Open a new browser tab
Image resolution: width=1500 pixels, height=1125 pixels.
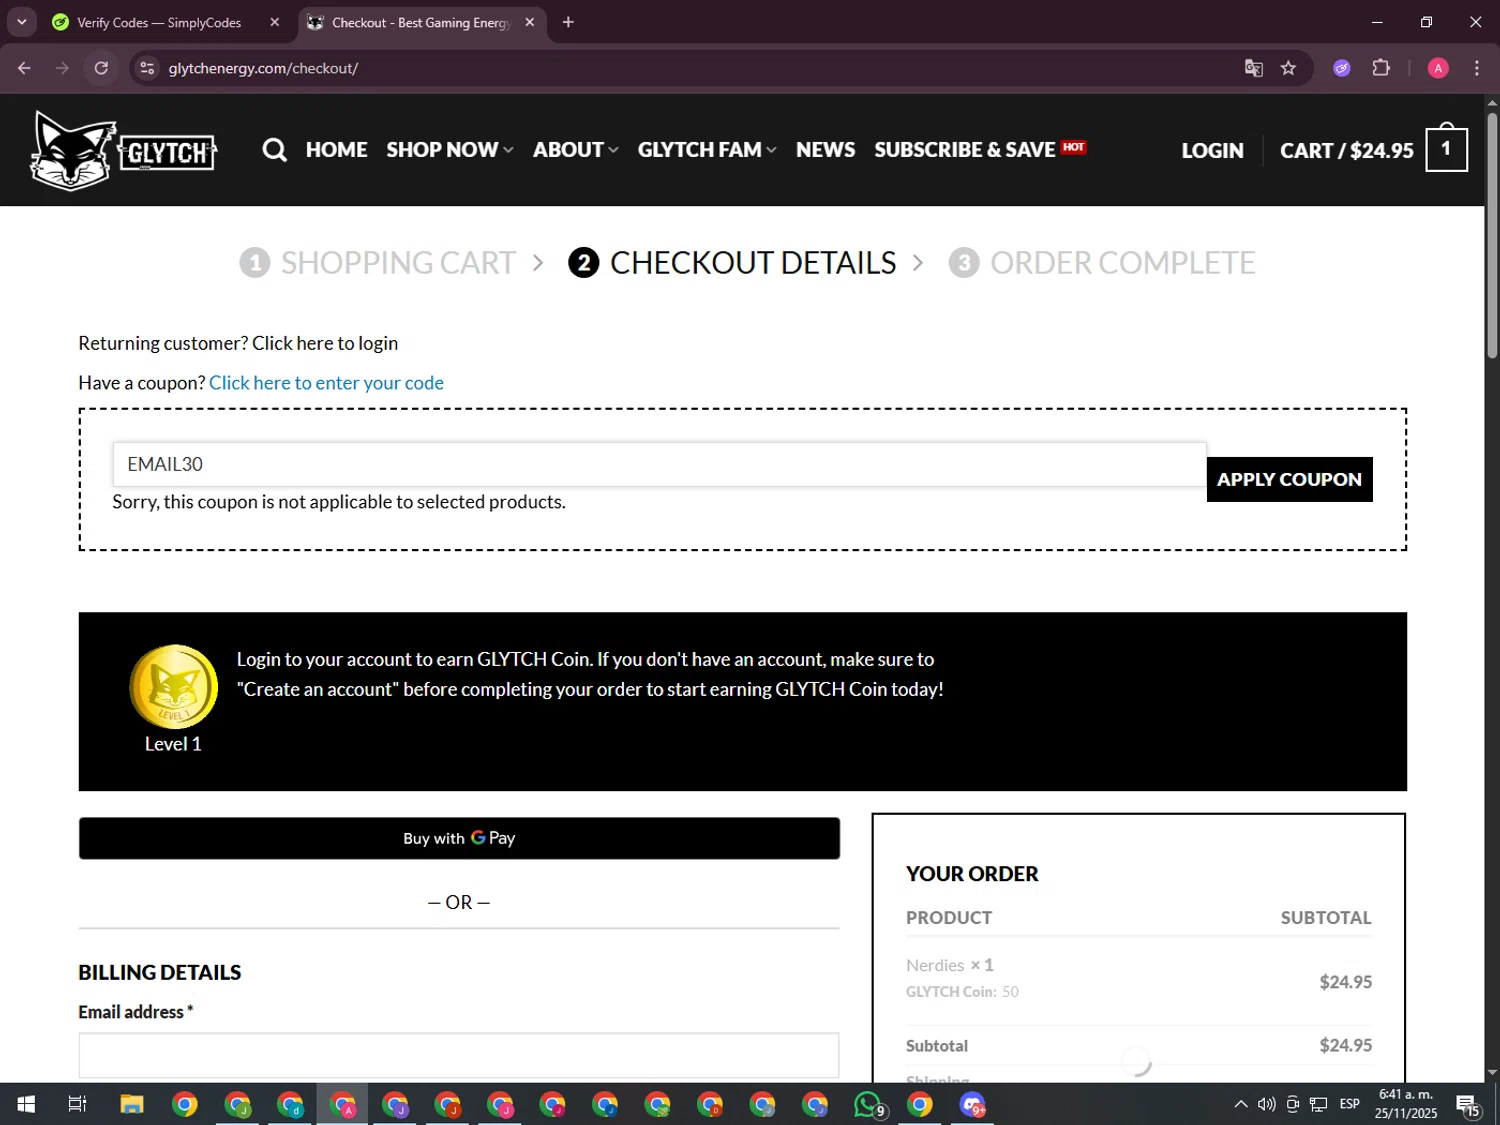point(568,22)
